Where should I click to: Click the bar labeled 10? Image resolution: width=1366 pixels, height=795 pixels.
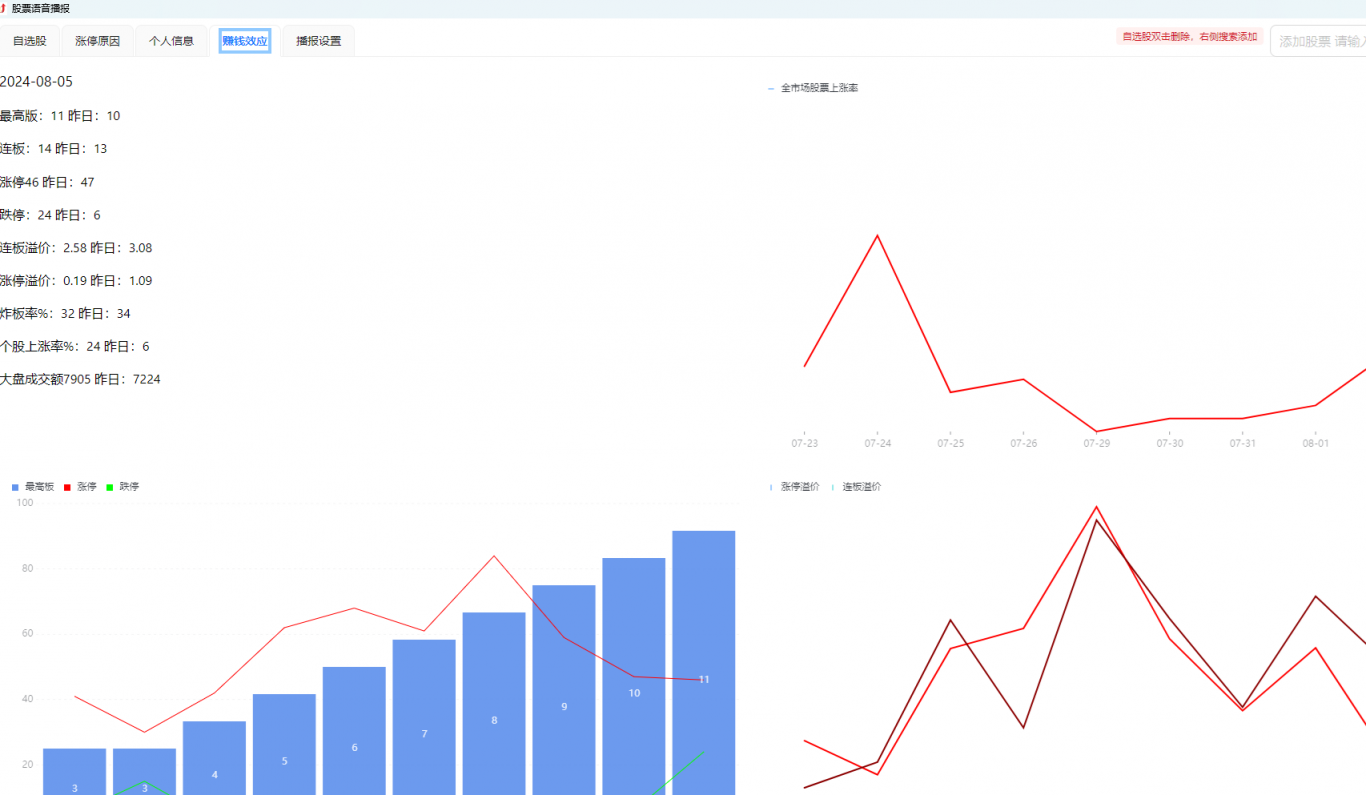pyautogui.click(x=634, y=676)
